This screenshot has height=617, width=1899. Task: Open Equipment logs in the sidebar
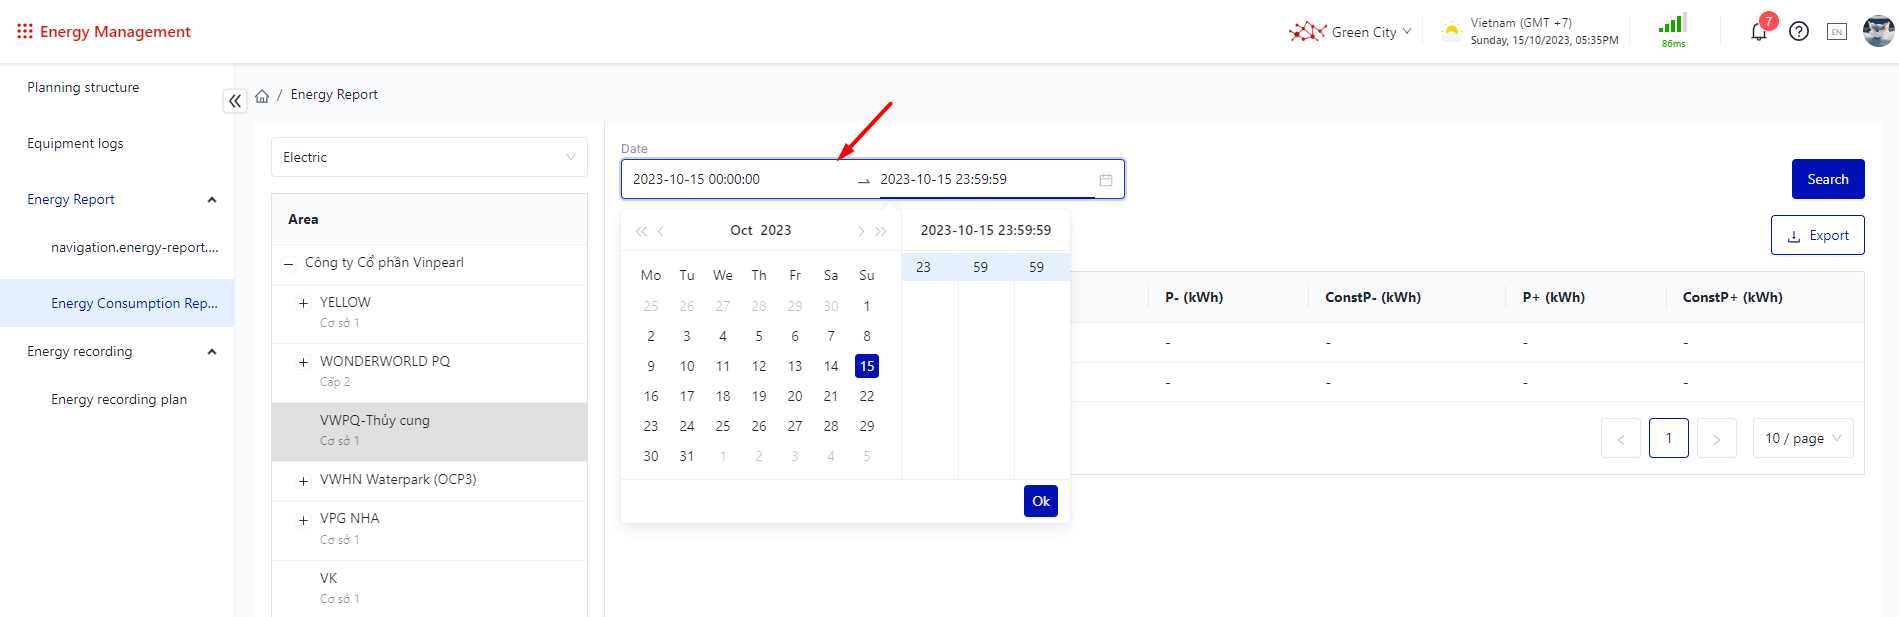point(75,143)
